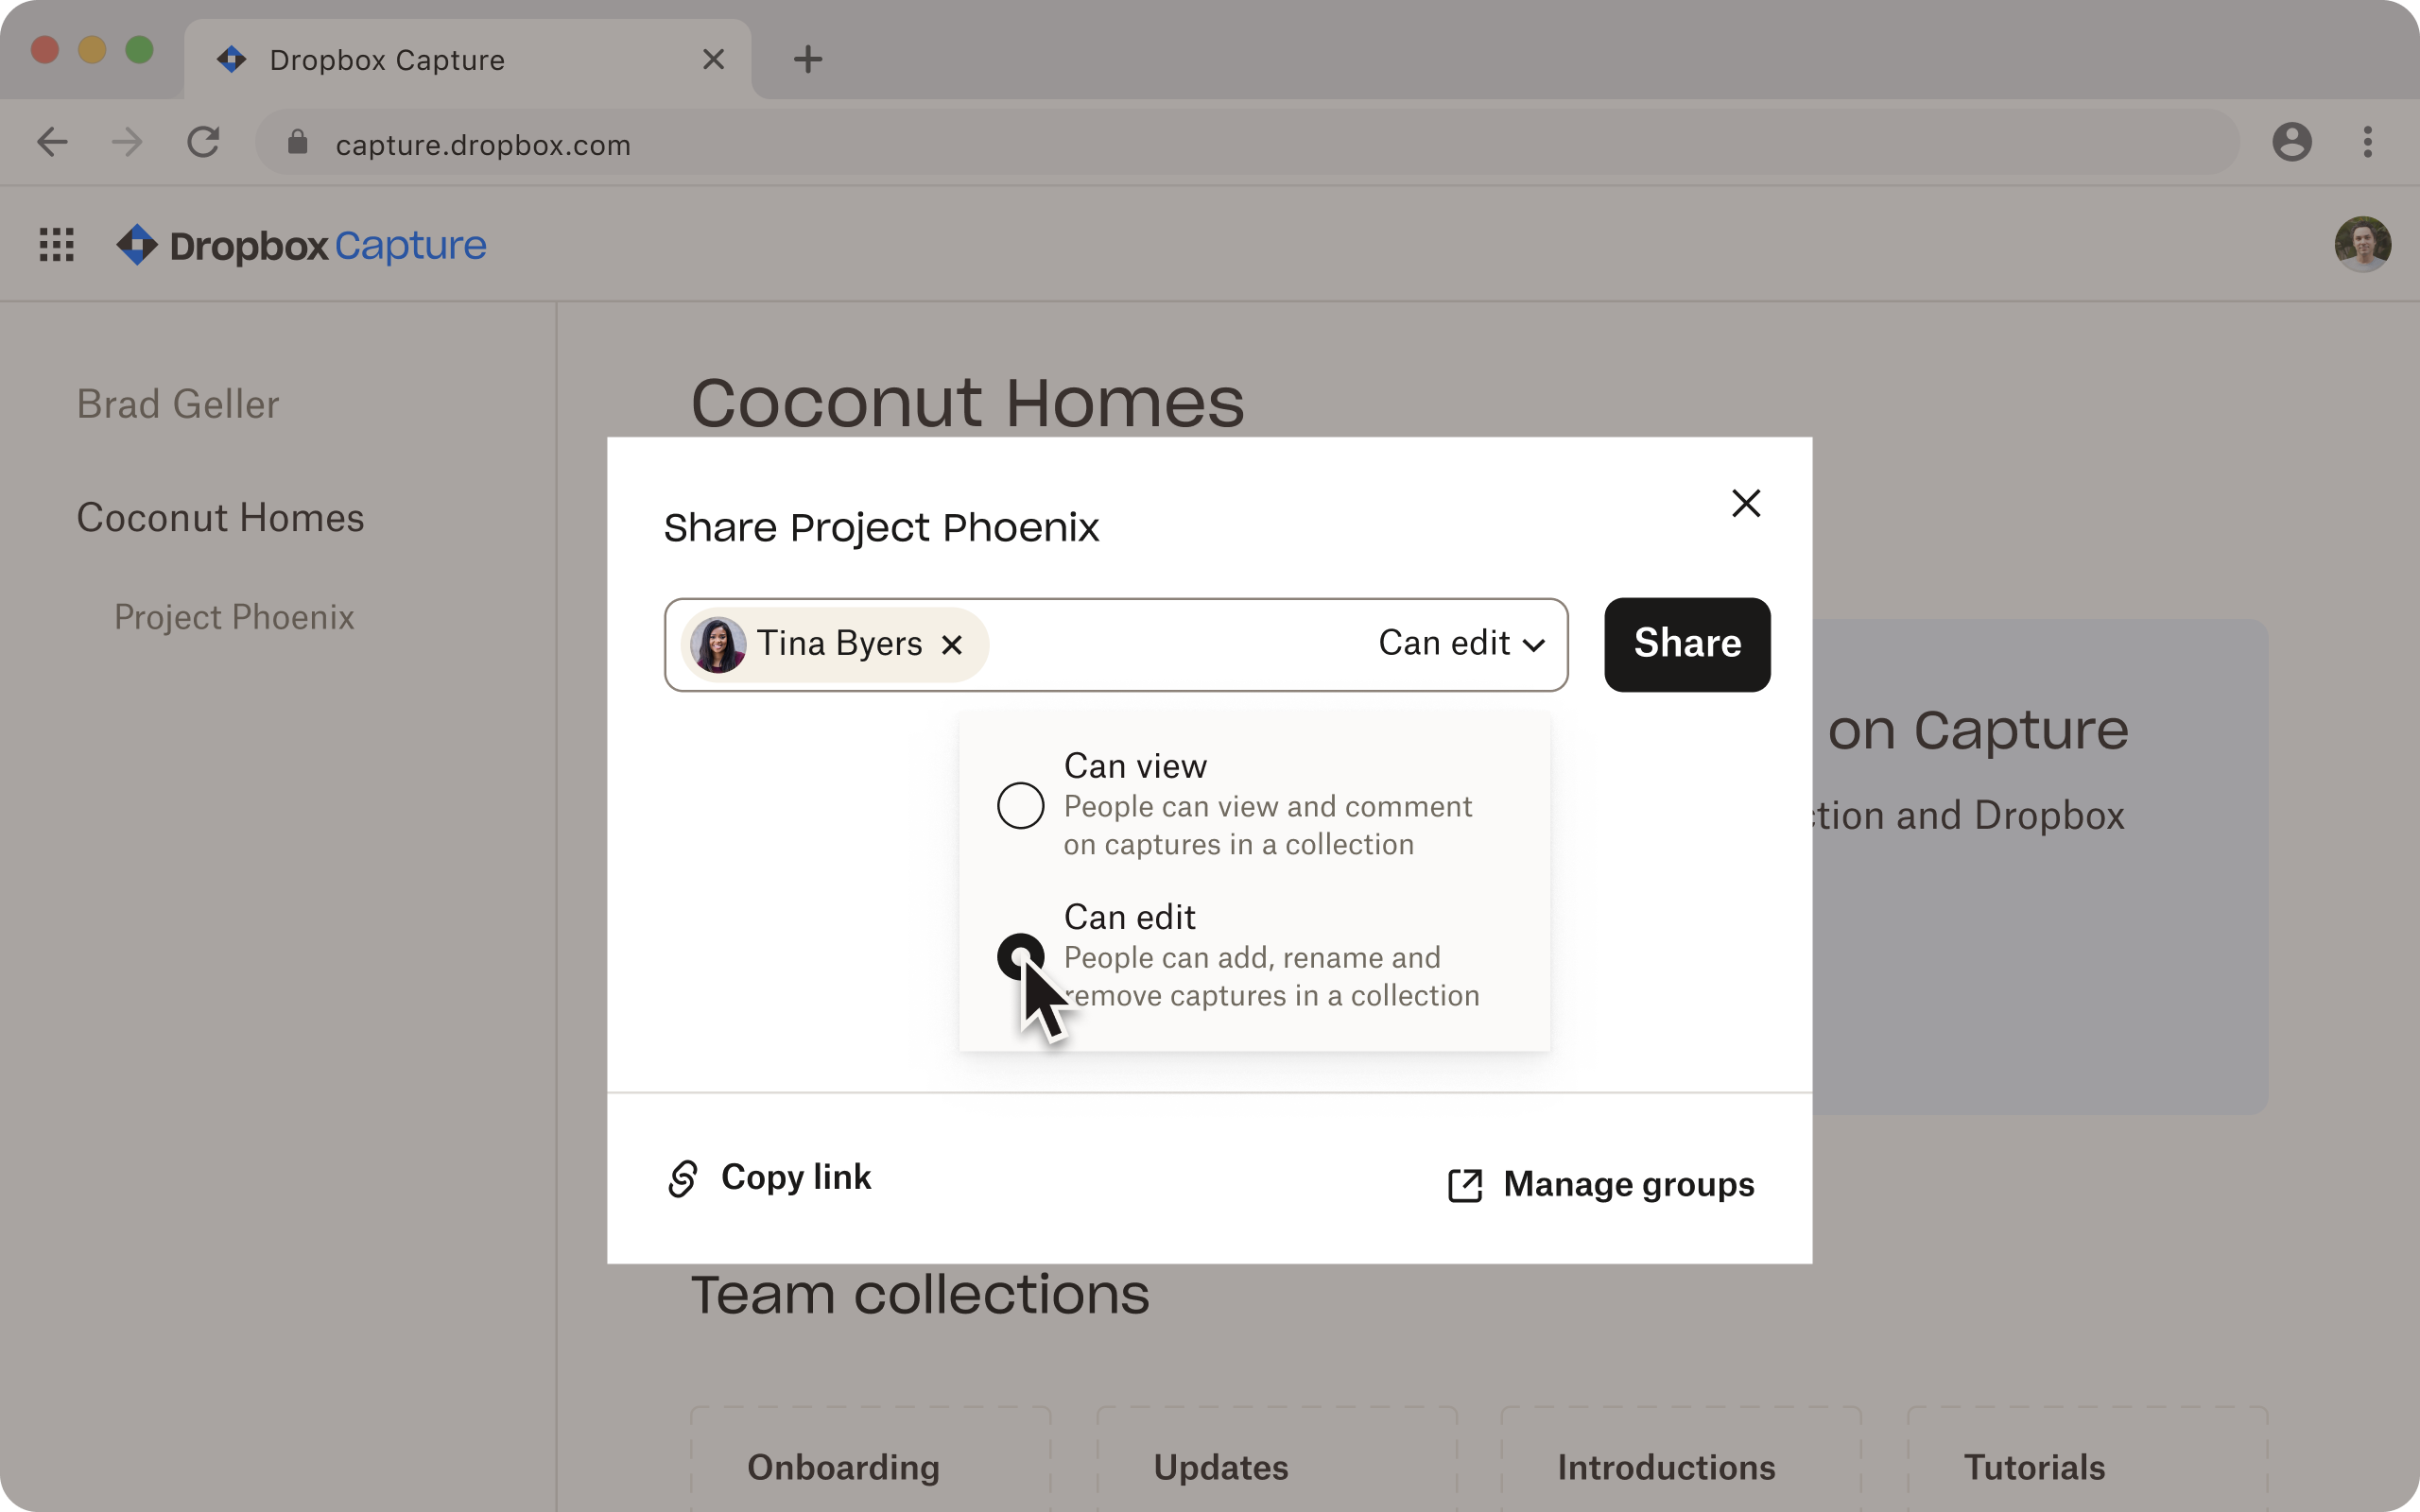The height and width of the screenshot is (1512, 2420).
Task: Click the Project Phoenix sidebar item
Action: 233,617
